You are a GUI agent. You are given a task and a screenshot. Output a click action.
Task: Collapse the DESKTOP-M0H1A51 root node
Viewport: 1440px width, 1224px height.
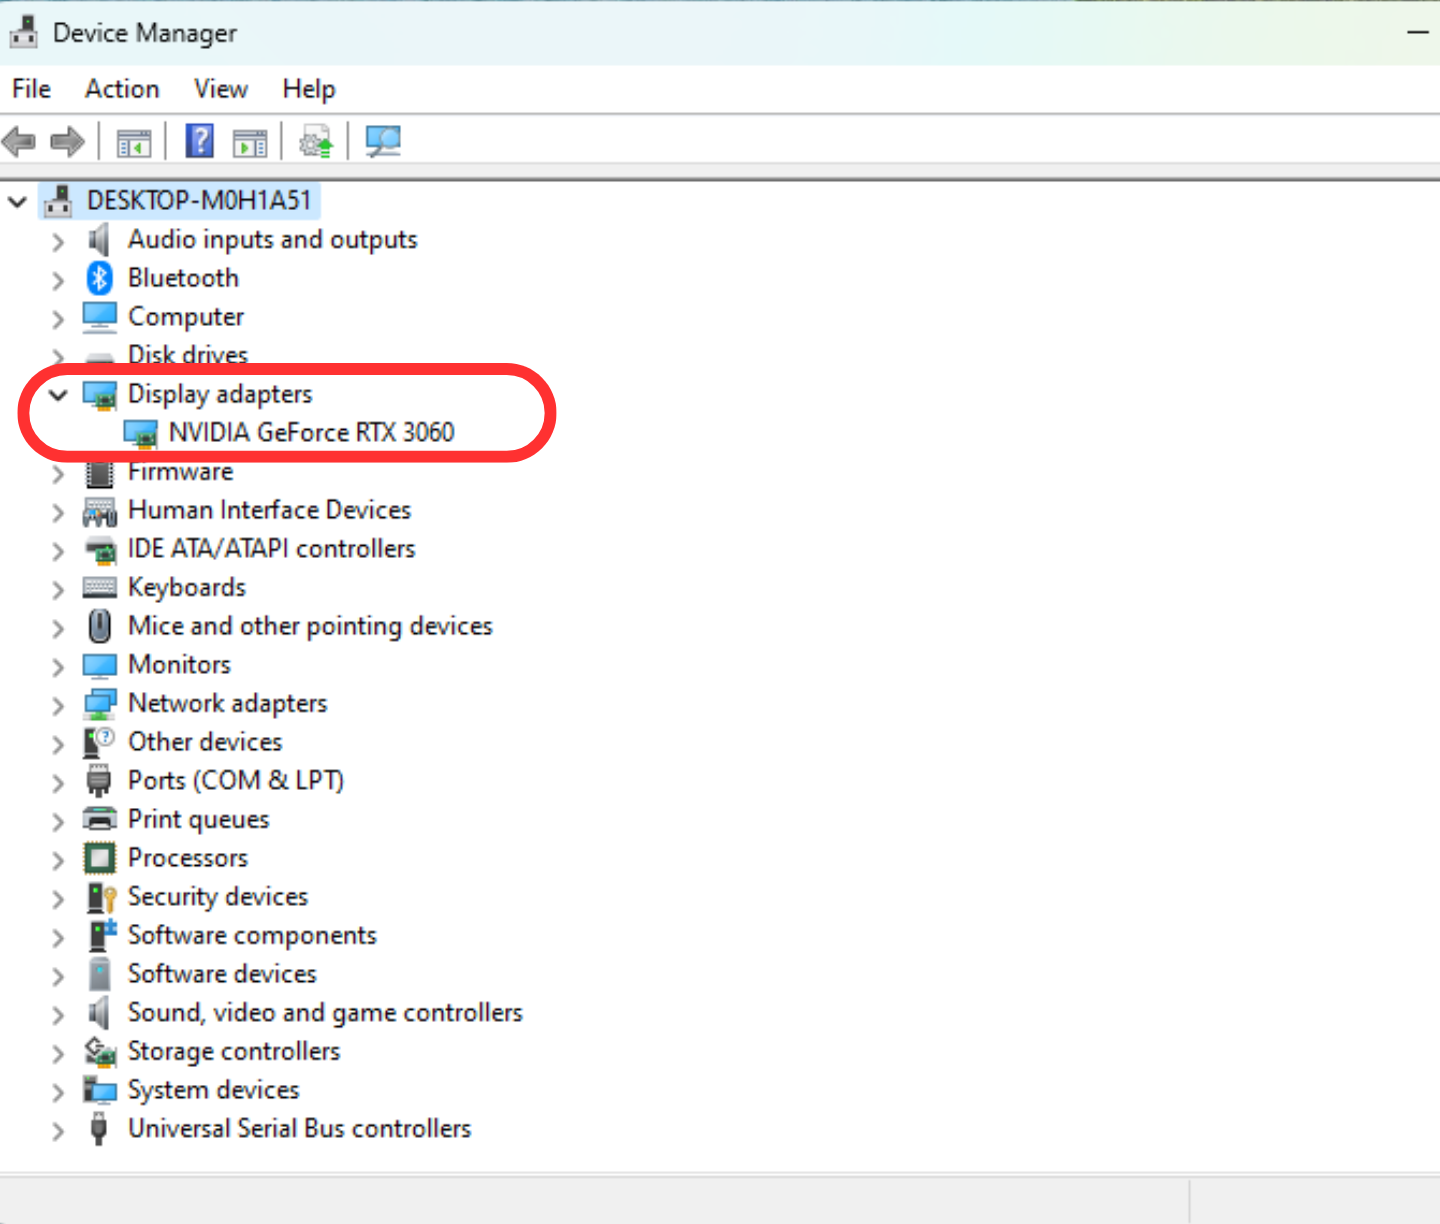[x=17, y=202]
